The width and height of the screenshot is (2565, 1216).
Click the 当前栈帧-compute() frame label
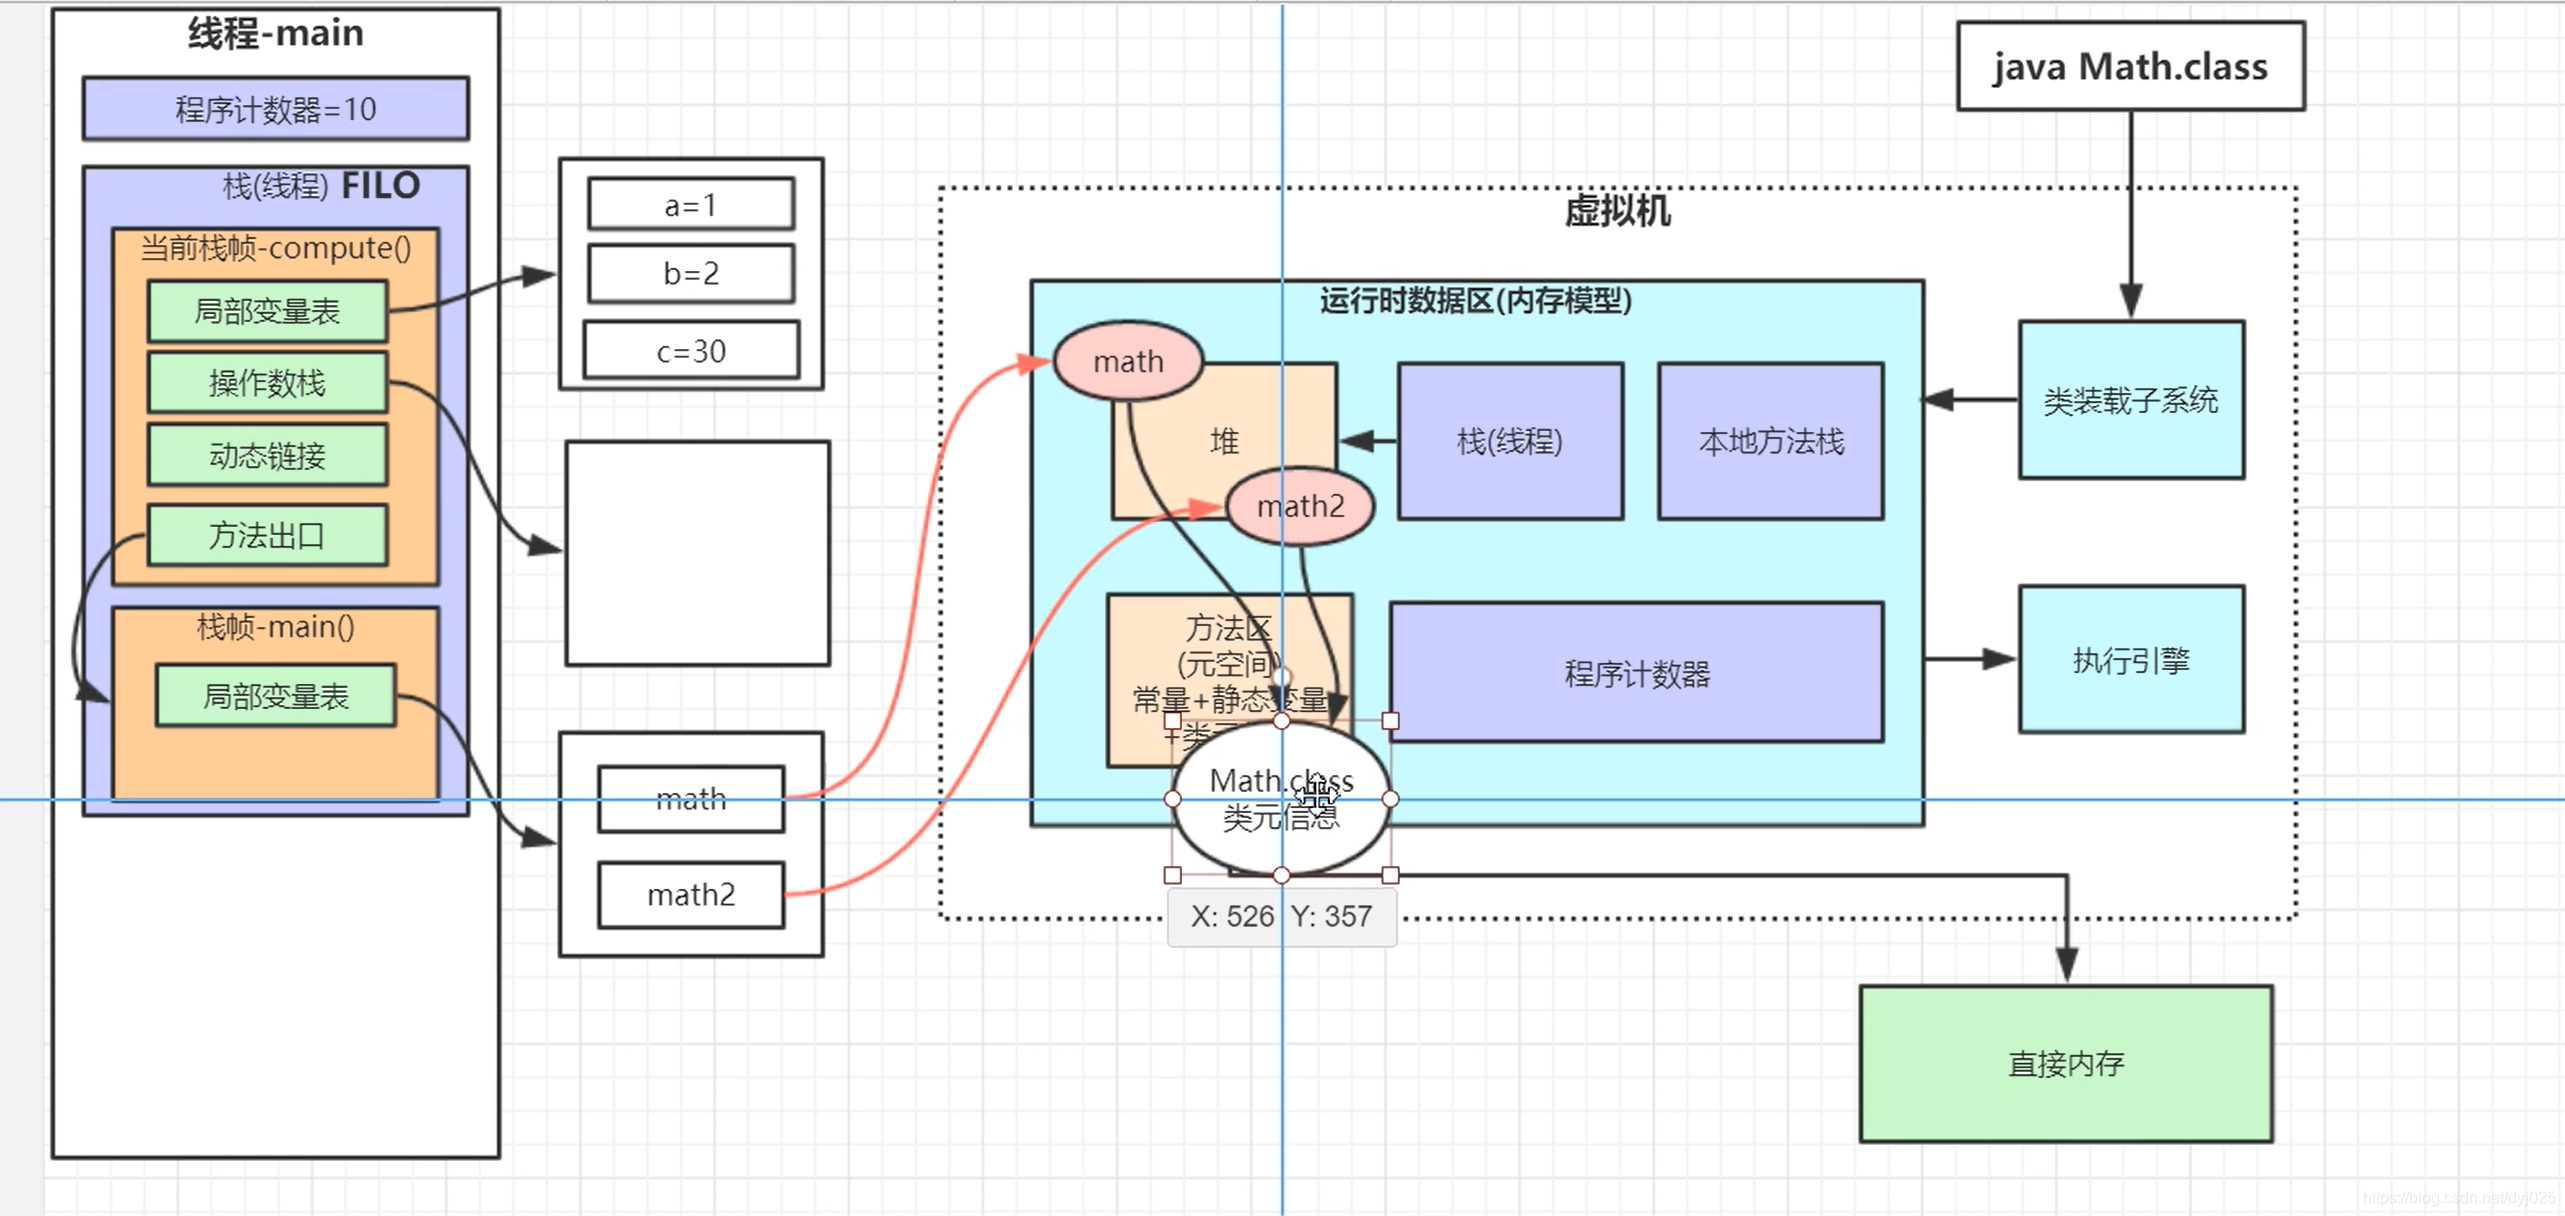coord(276,248)
